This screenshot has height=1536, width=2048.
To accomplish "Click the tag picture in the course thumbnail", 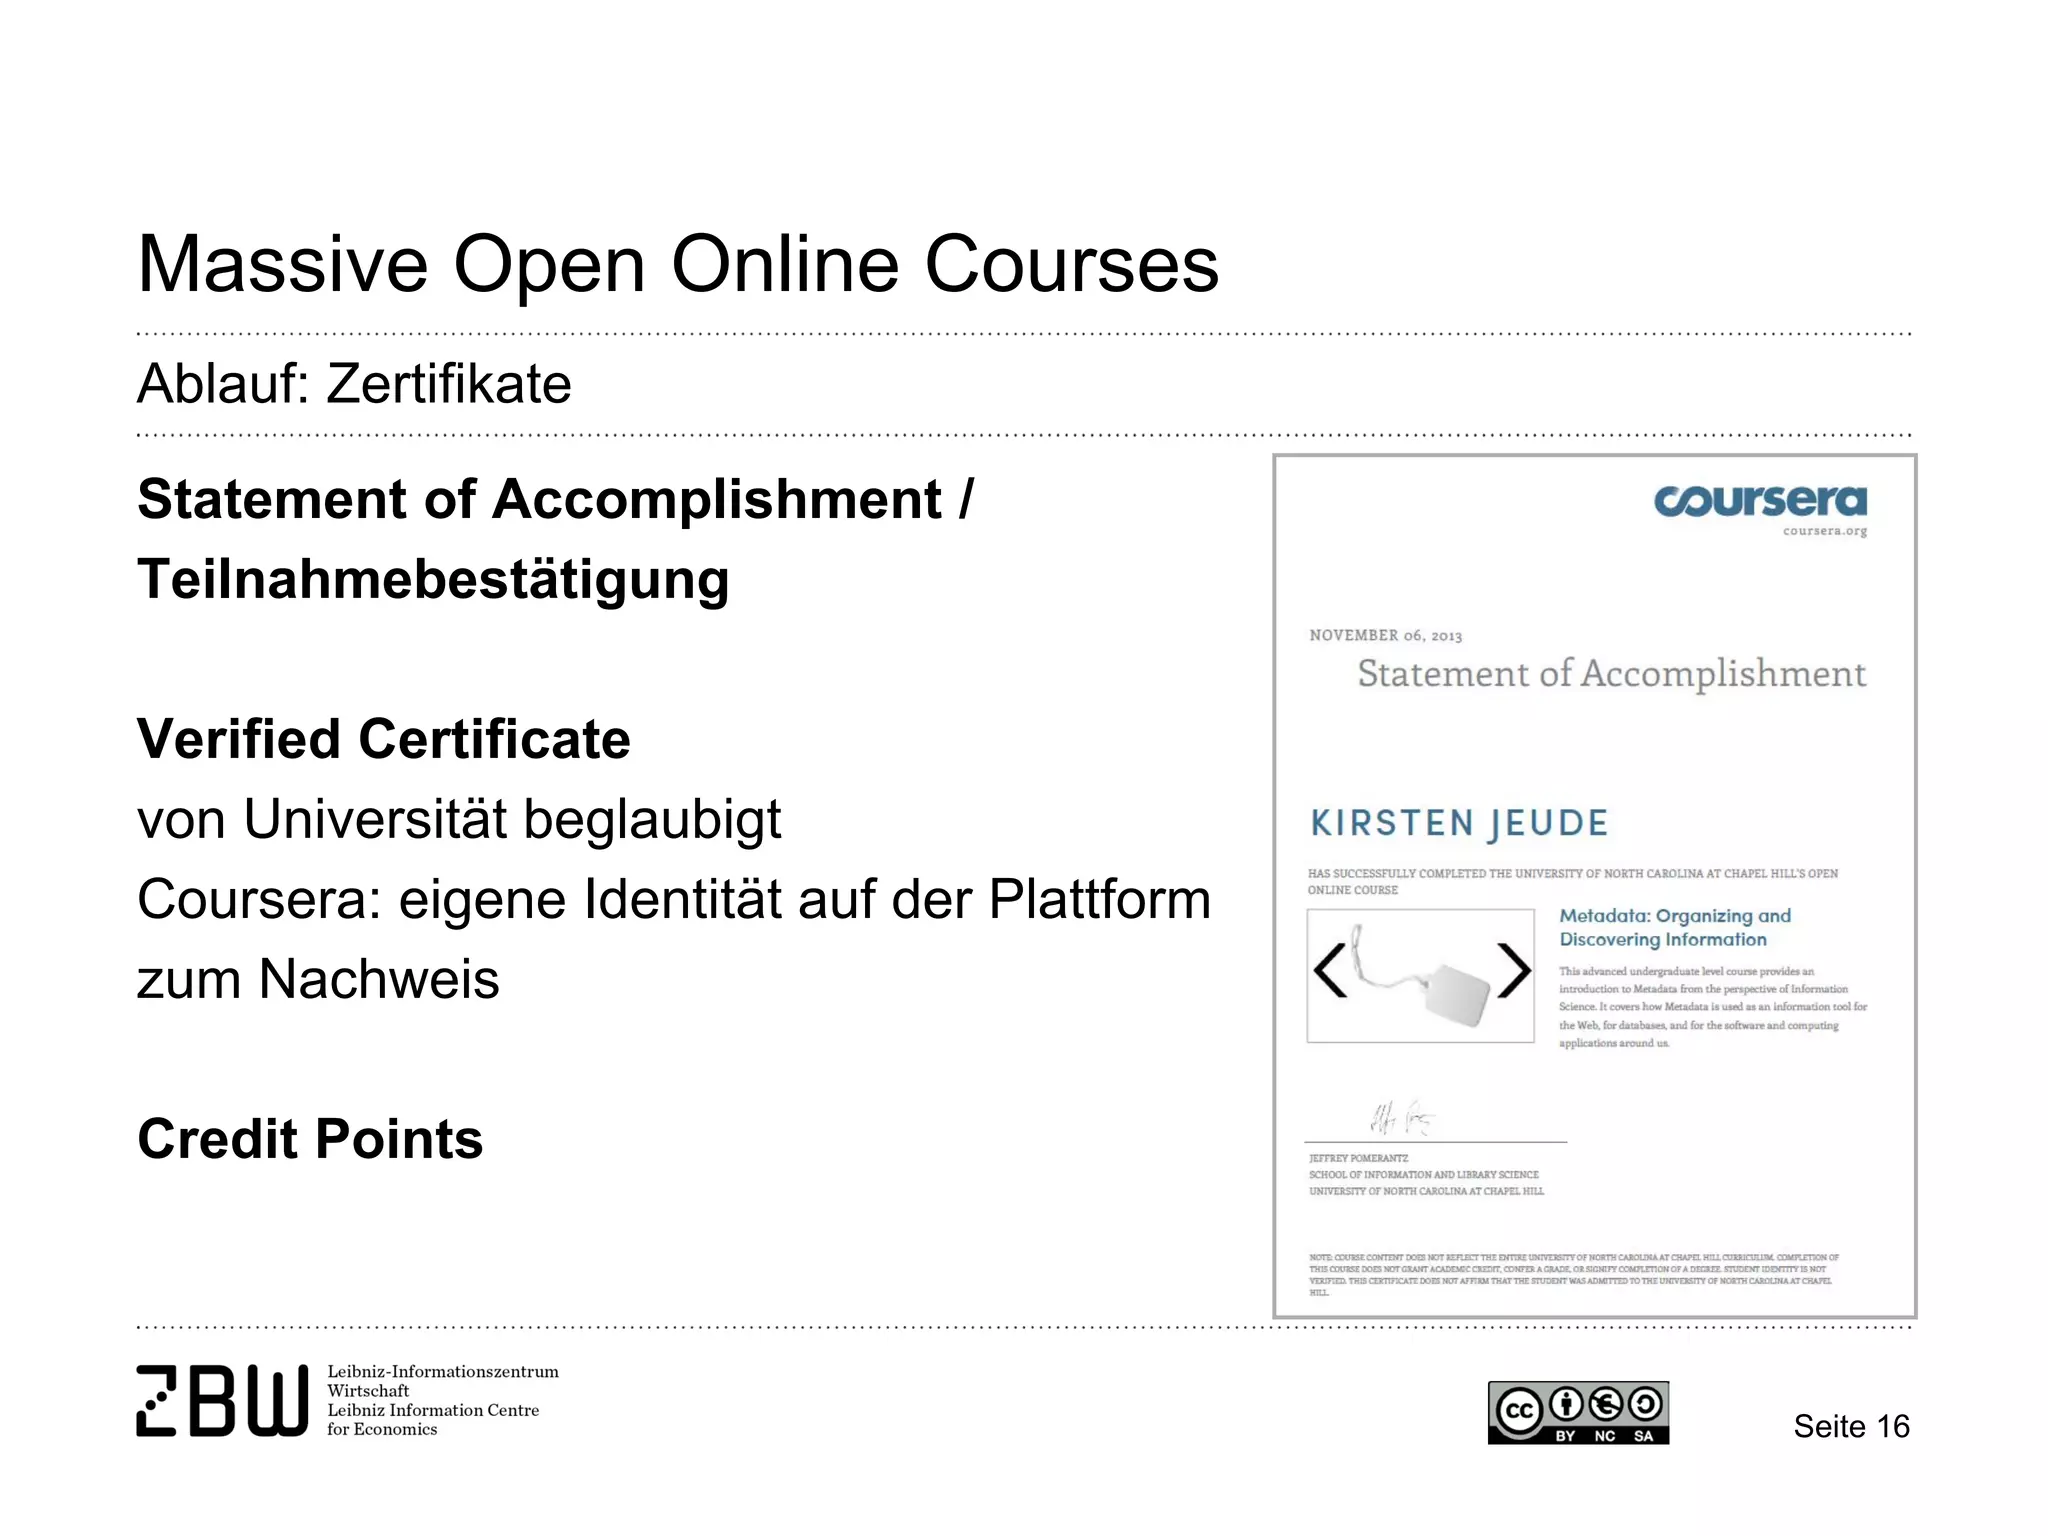I will [x=1422, y=976].
